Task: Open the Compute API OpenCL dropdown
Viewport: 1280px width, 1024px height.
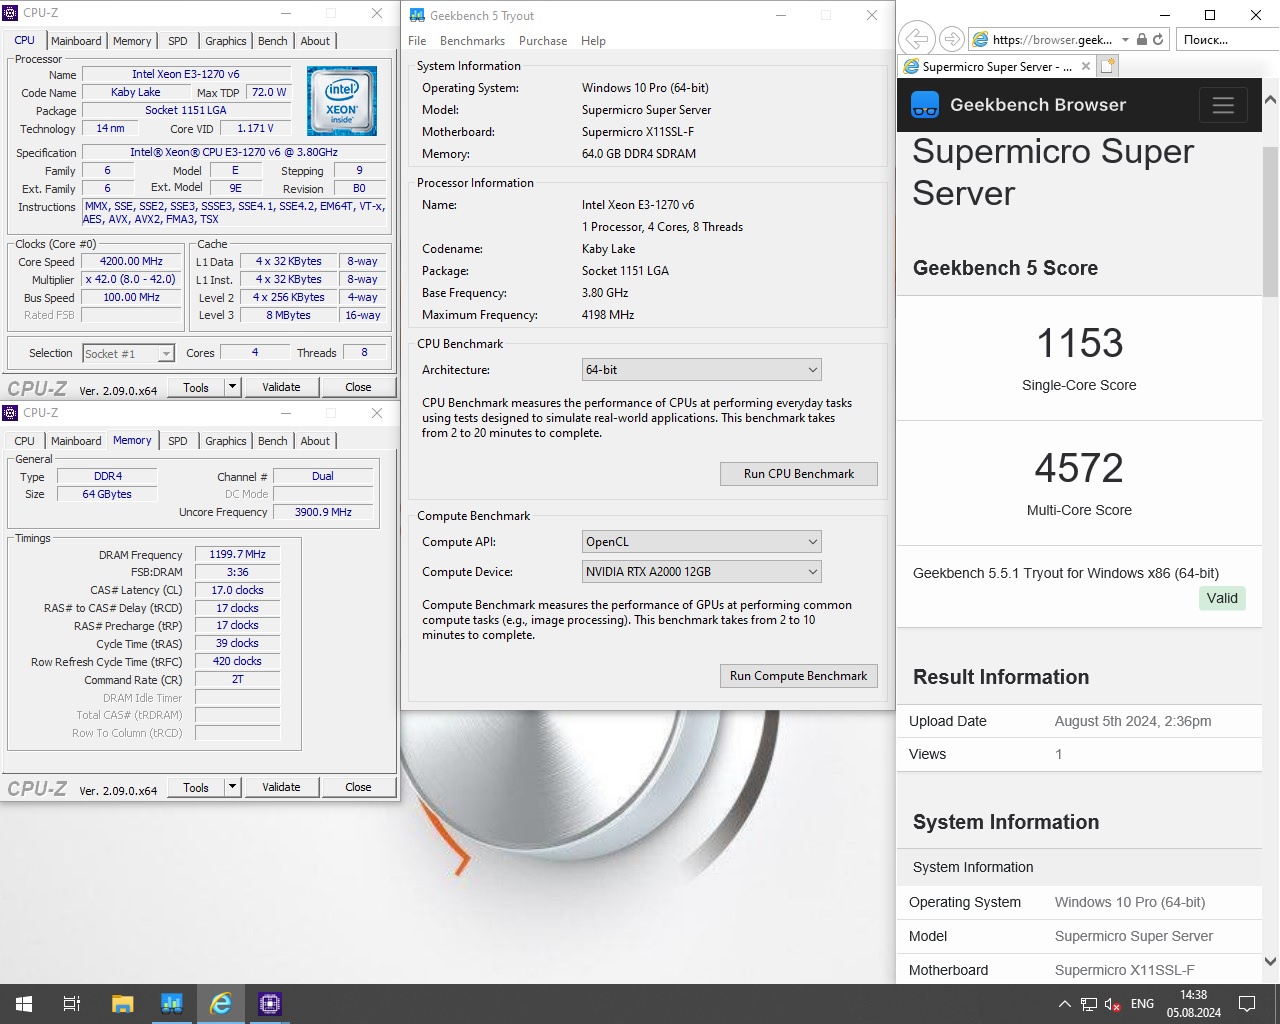Action: [x=701, y=542]
